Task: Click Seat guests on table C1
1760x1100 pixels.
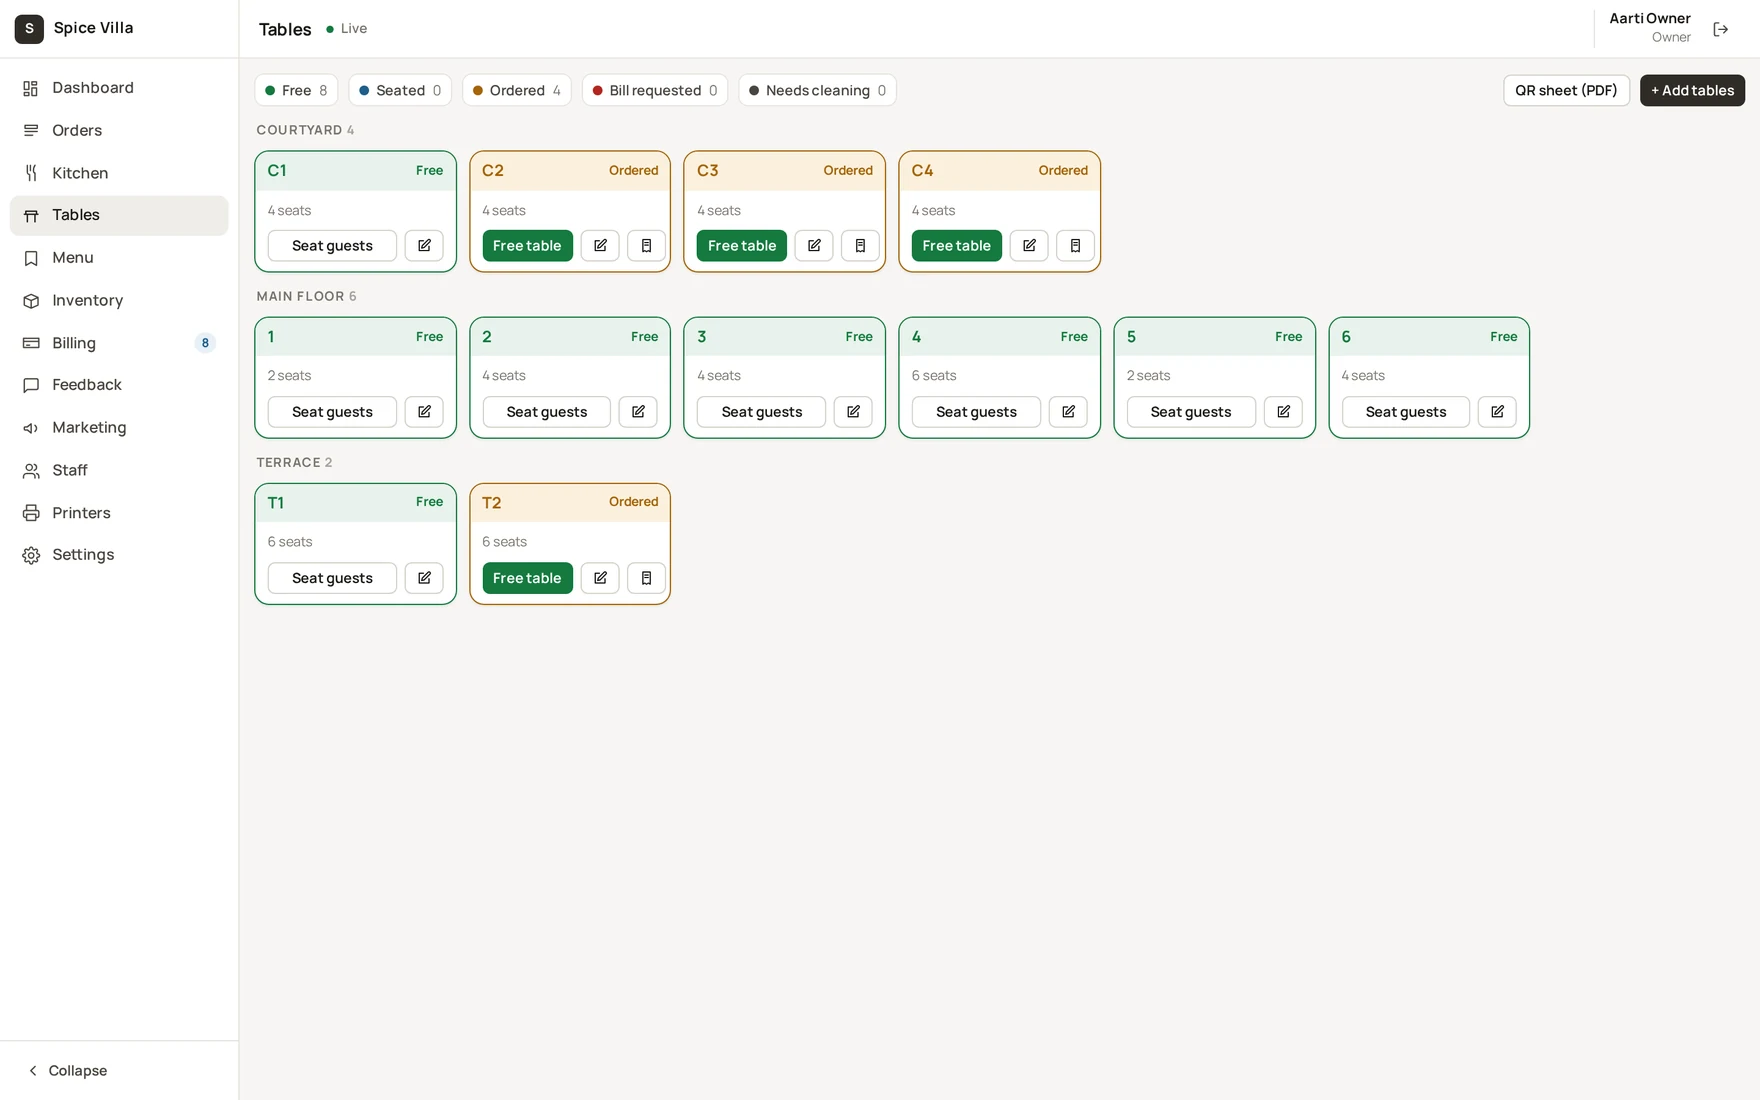Action: [332, 246]
